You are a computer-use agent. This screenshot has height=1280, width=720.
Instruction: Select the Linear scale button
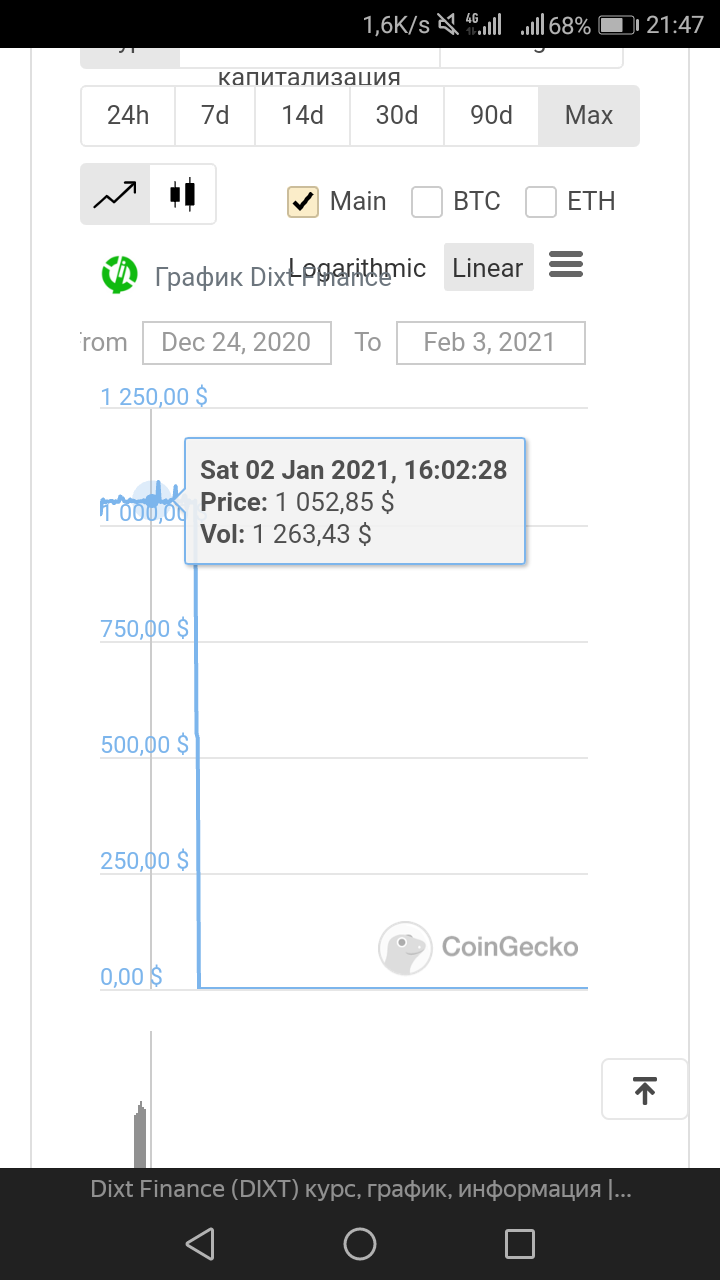click(488, 268)
